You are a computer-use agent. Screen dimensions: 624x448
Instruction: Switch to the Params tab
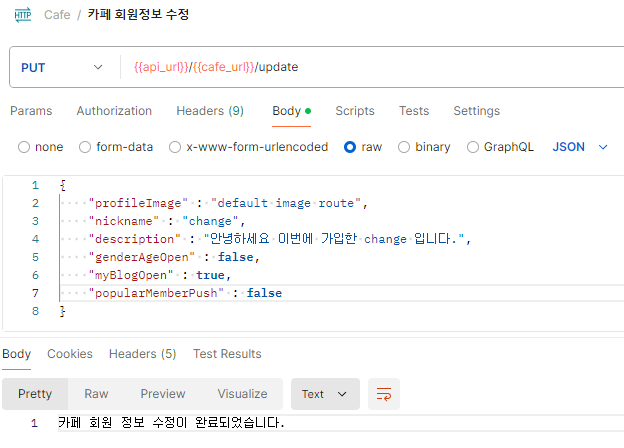31,111
